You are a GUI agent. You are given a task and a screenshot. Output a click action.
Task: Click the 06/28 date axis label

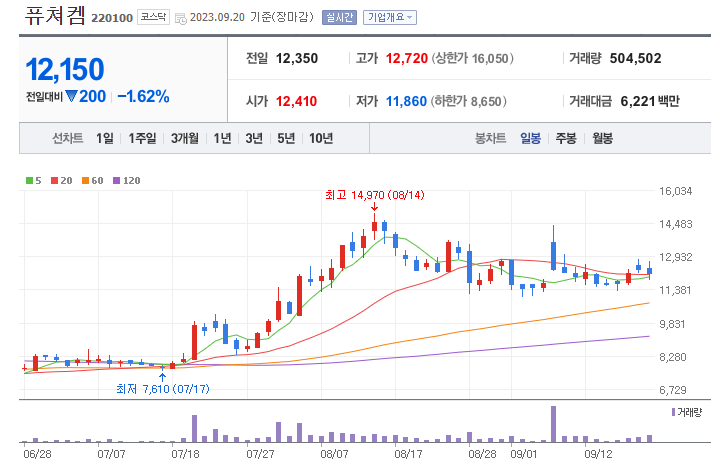click(37, 454)
